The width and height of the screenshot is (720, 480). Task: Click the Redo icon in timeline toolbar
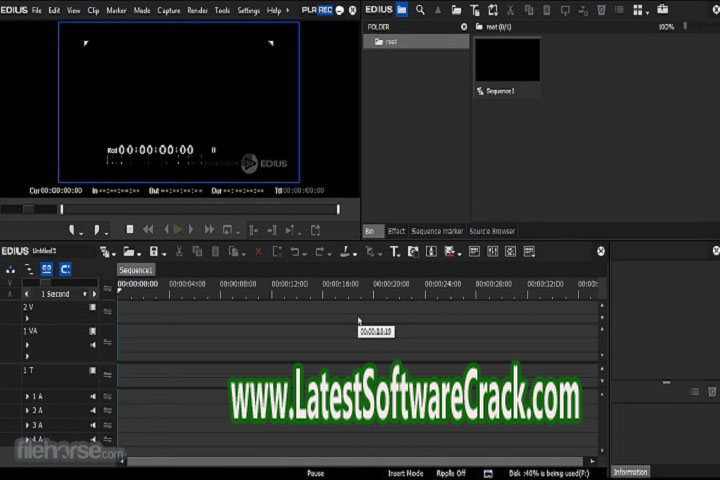pyautogui.click(x=322, y=251)
